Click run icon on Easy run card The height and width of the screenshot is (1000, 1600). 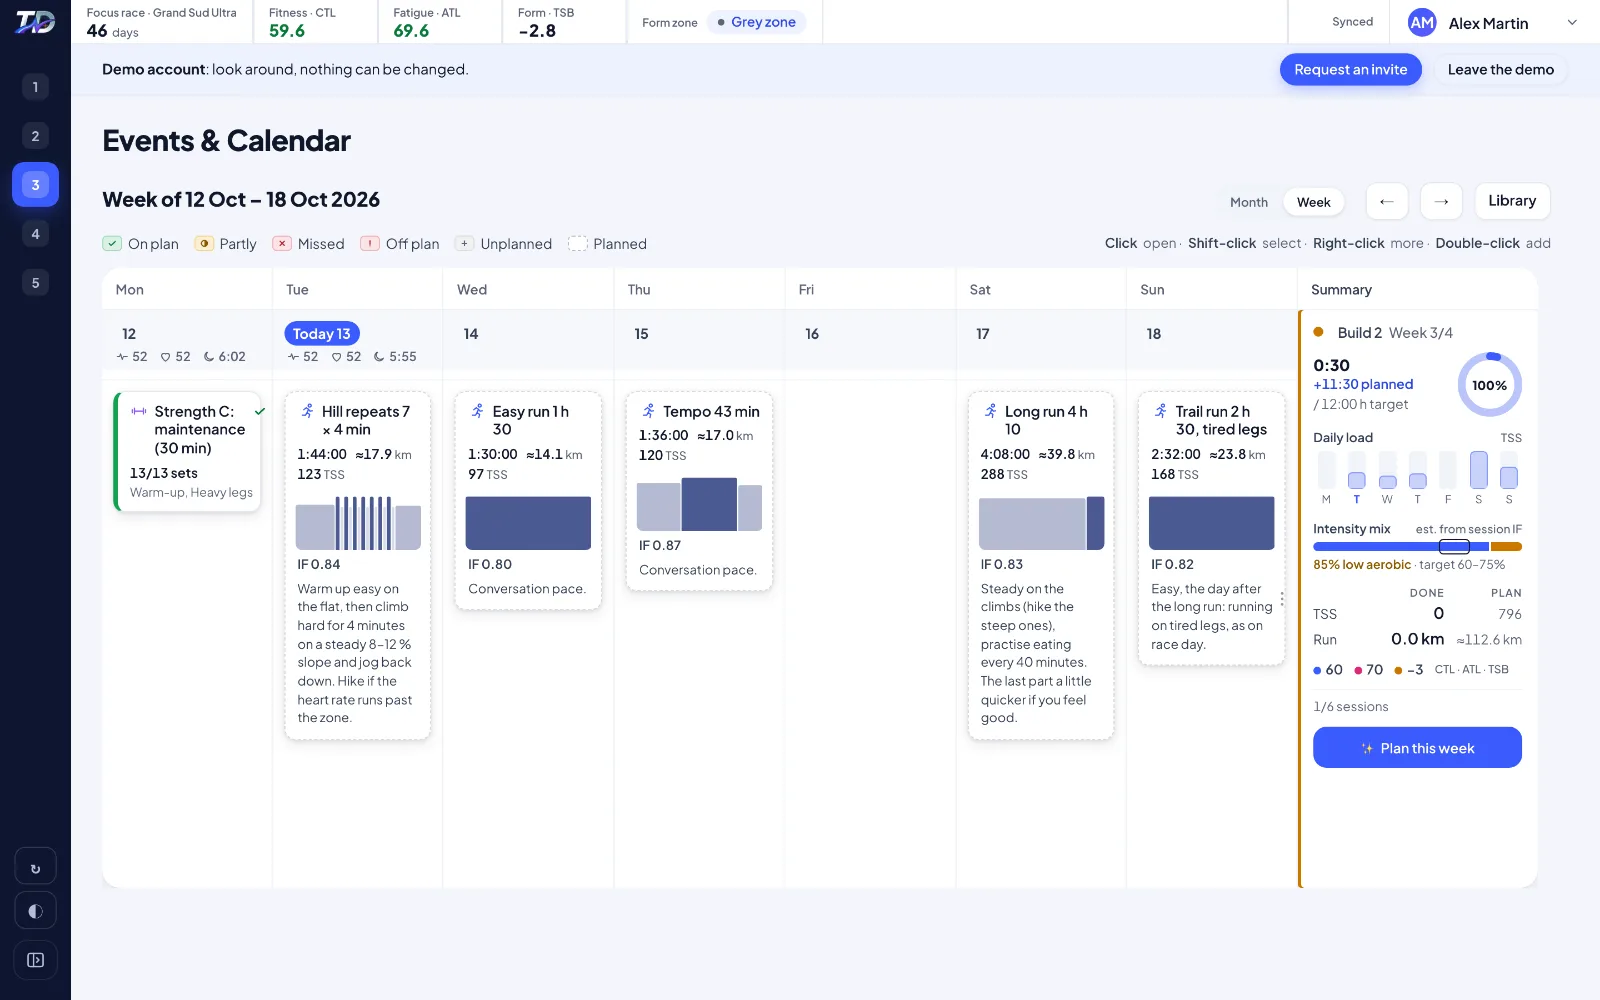(478, 411)
